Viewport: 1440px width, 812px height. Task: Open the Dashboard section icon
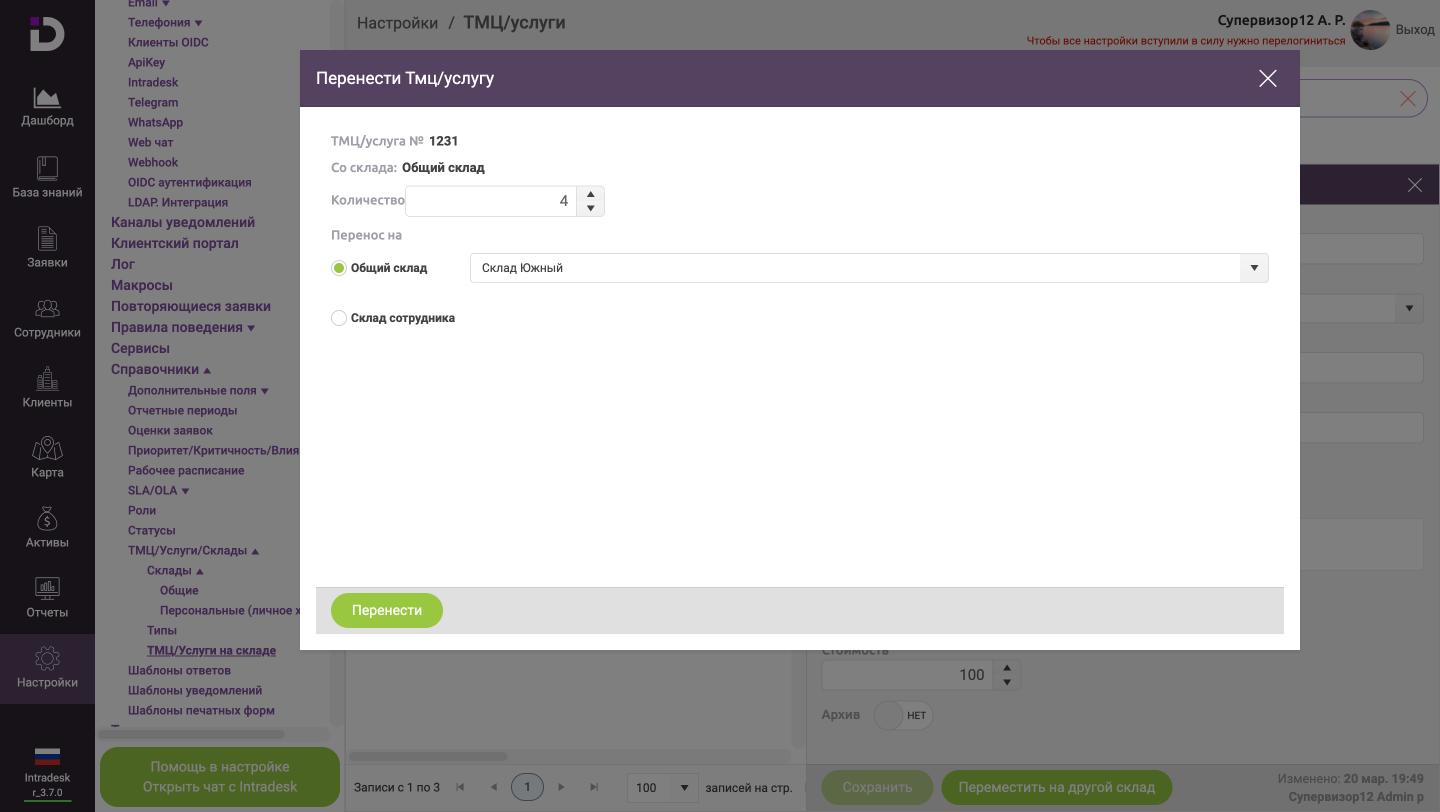click(x=47, y=98)
